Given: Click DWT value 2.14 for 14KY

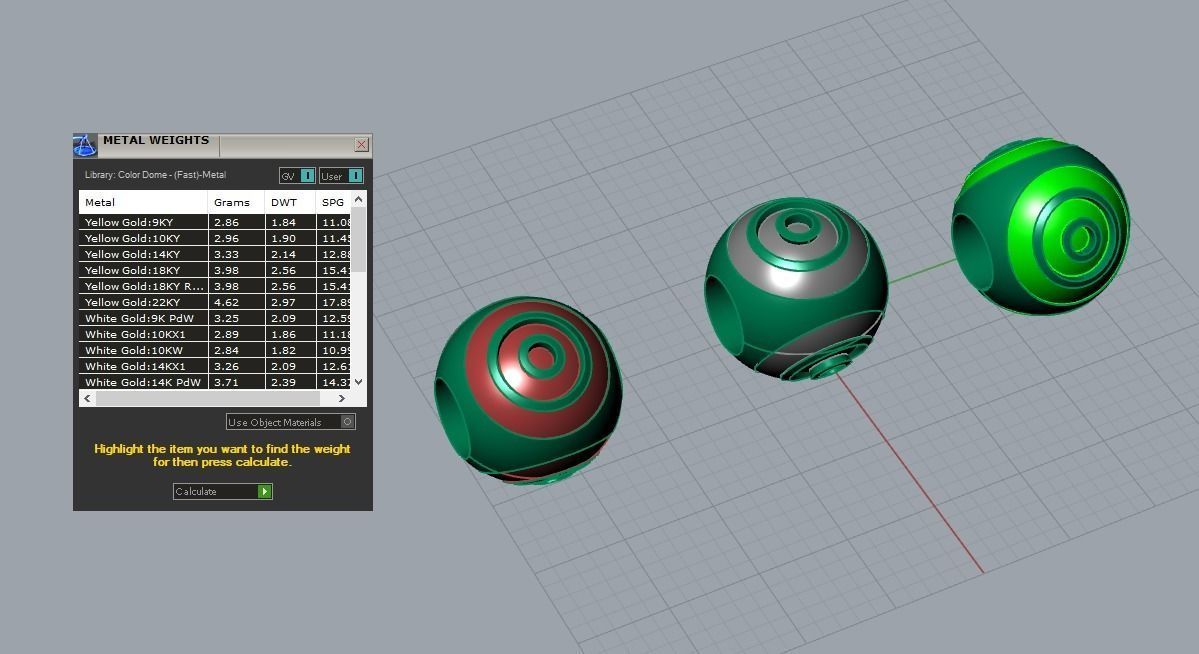Looking at the screenshot, I should 284,255.
